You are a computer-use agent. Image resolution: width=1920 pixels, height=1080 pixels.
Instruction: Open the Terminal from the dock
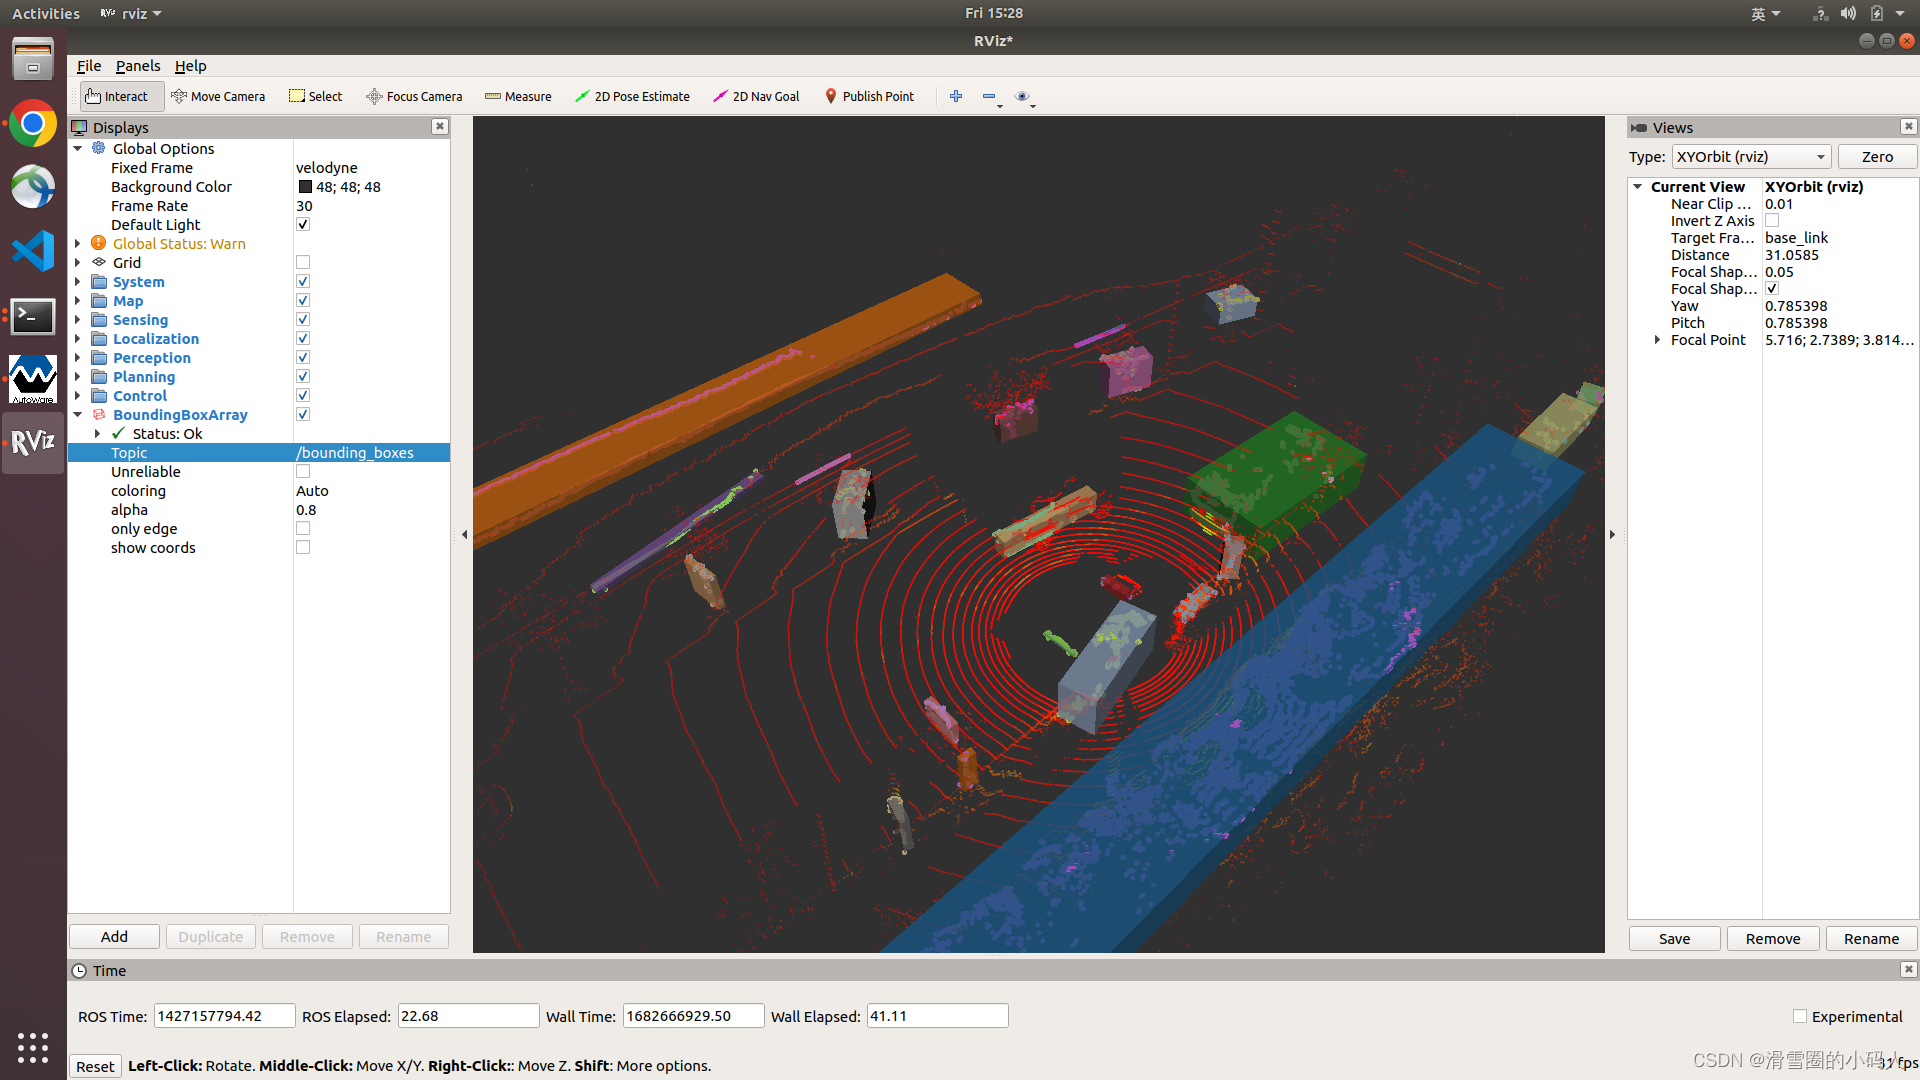click(x=33, y=316)
